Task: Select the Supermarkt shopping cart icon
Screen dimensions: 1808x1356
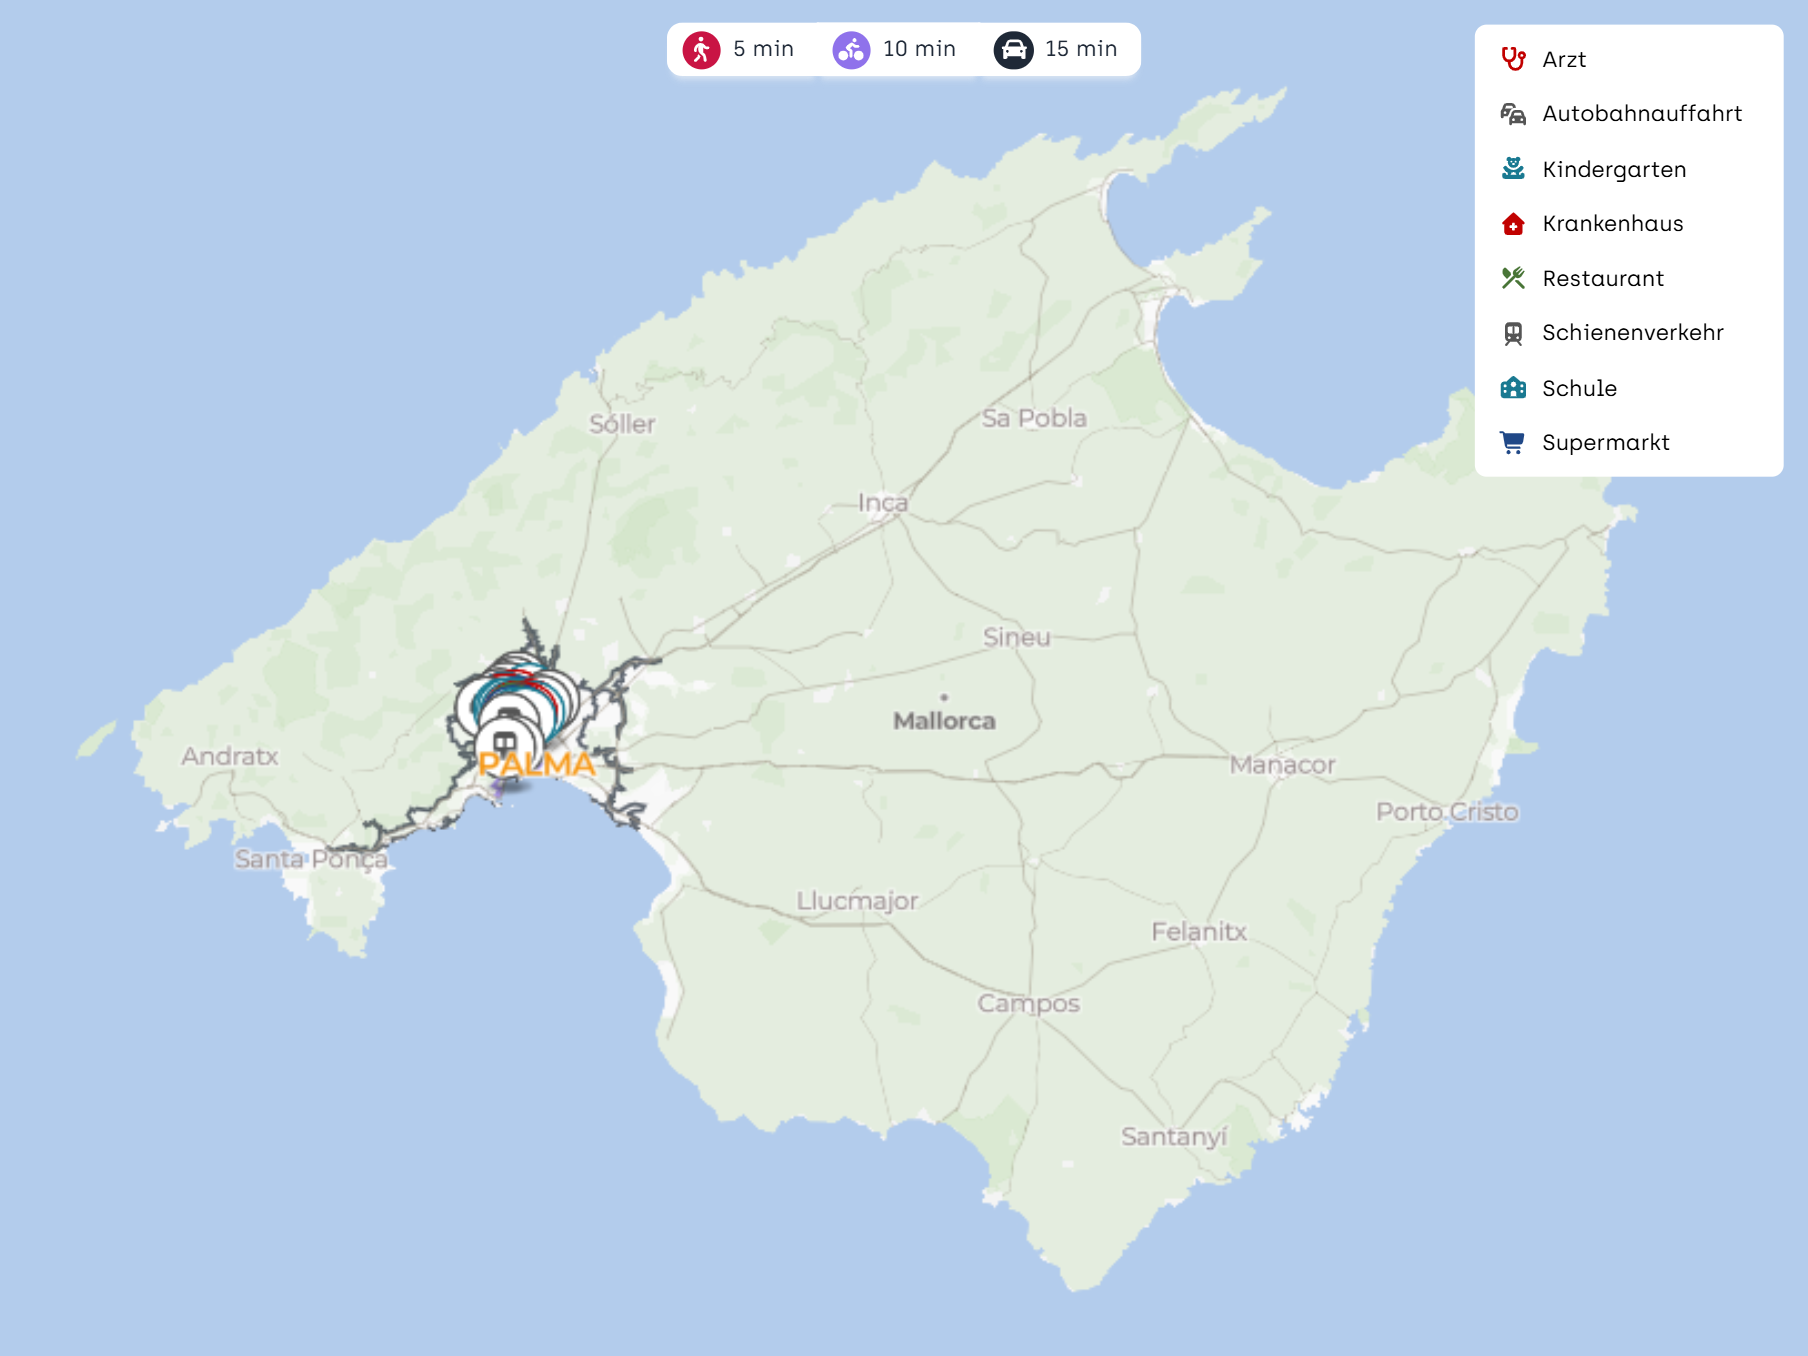Action: [x=1513, y=442]
